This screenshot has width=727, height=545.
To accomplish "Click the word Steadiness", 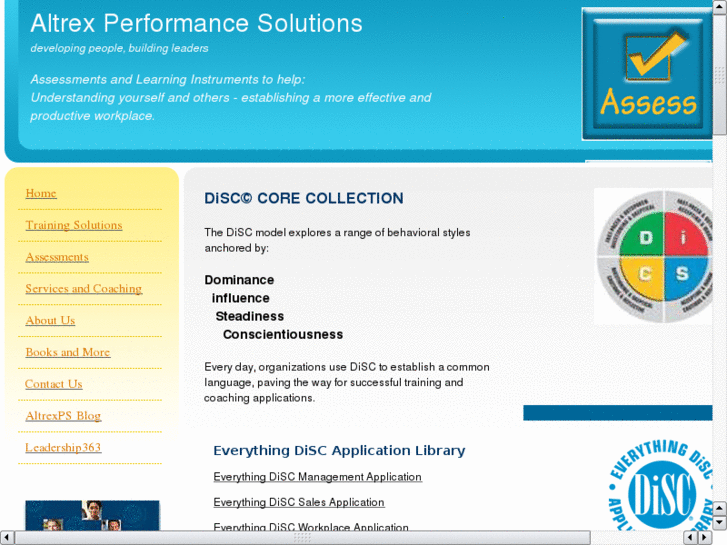I will coord(250,316).
